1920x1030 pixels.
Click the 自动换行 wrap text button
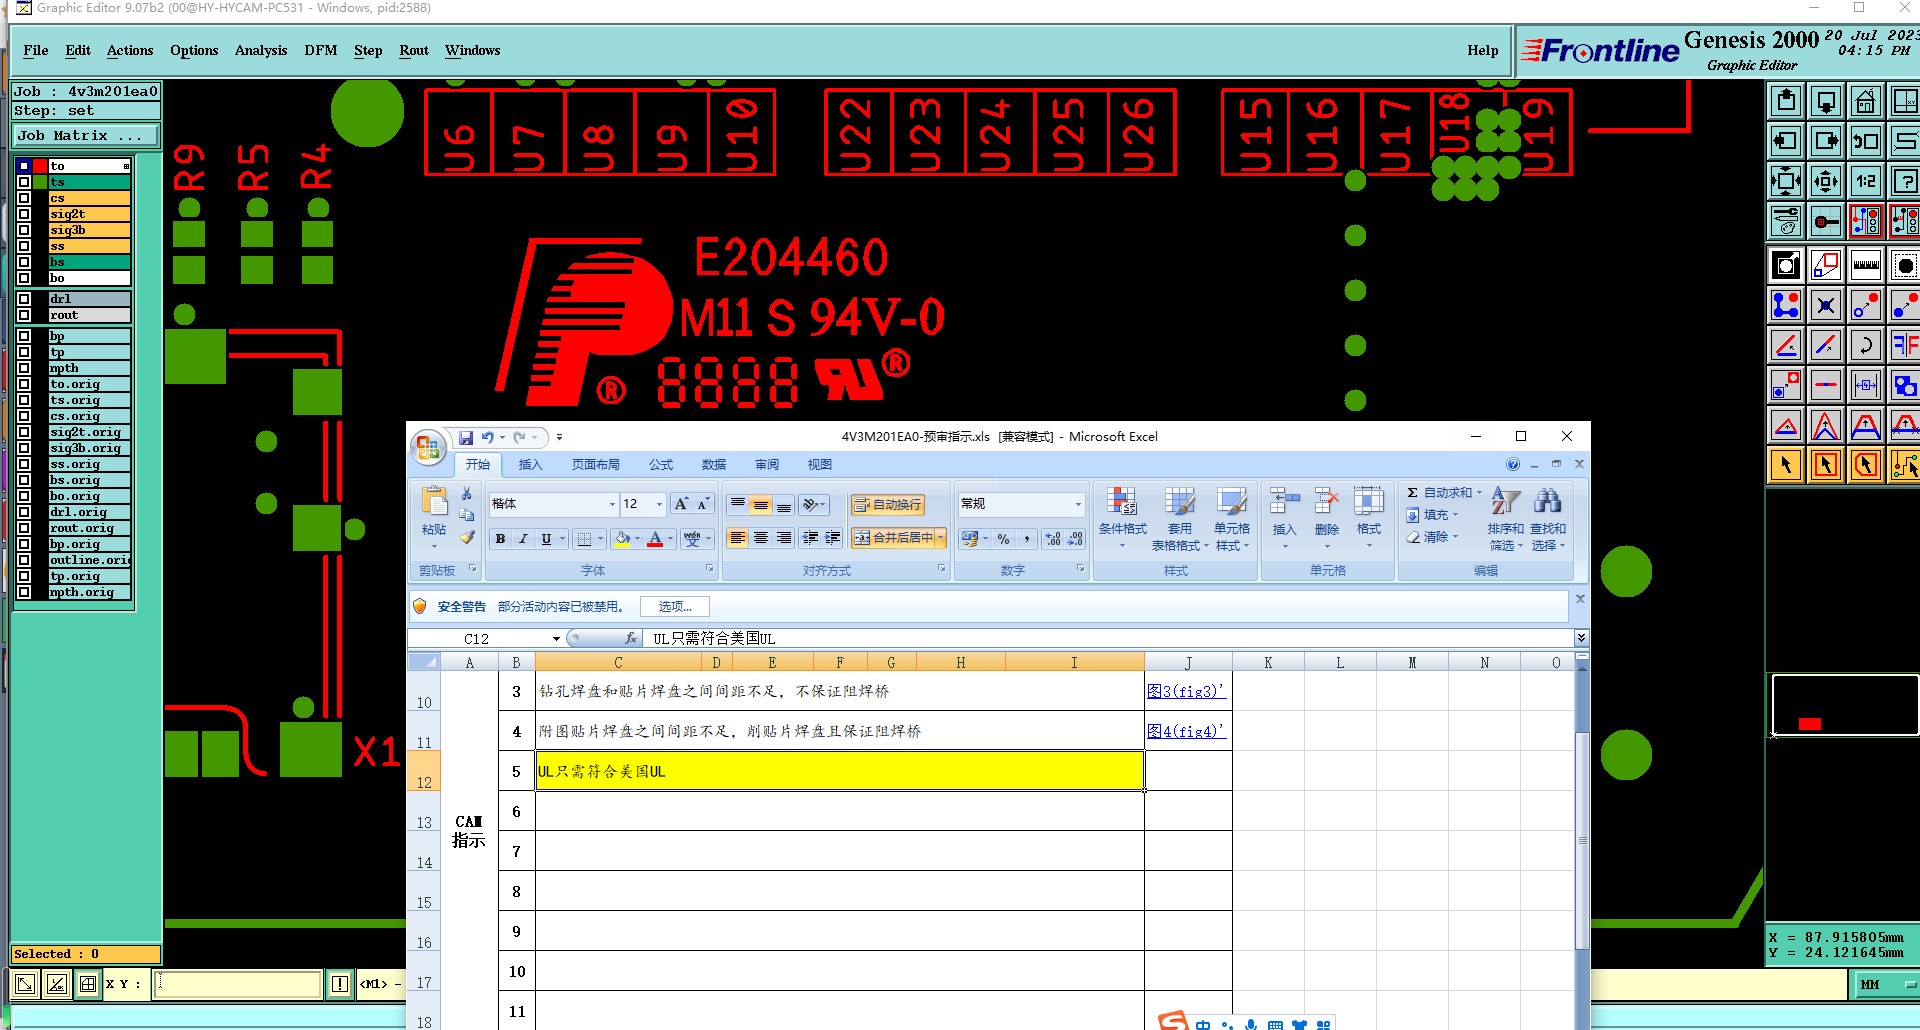point(887,505)
